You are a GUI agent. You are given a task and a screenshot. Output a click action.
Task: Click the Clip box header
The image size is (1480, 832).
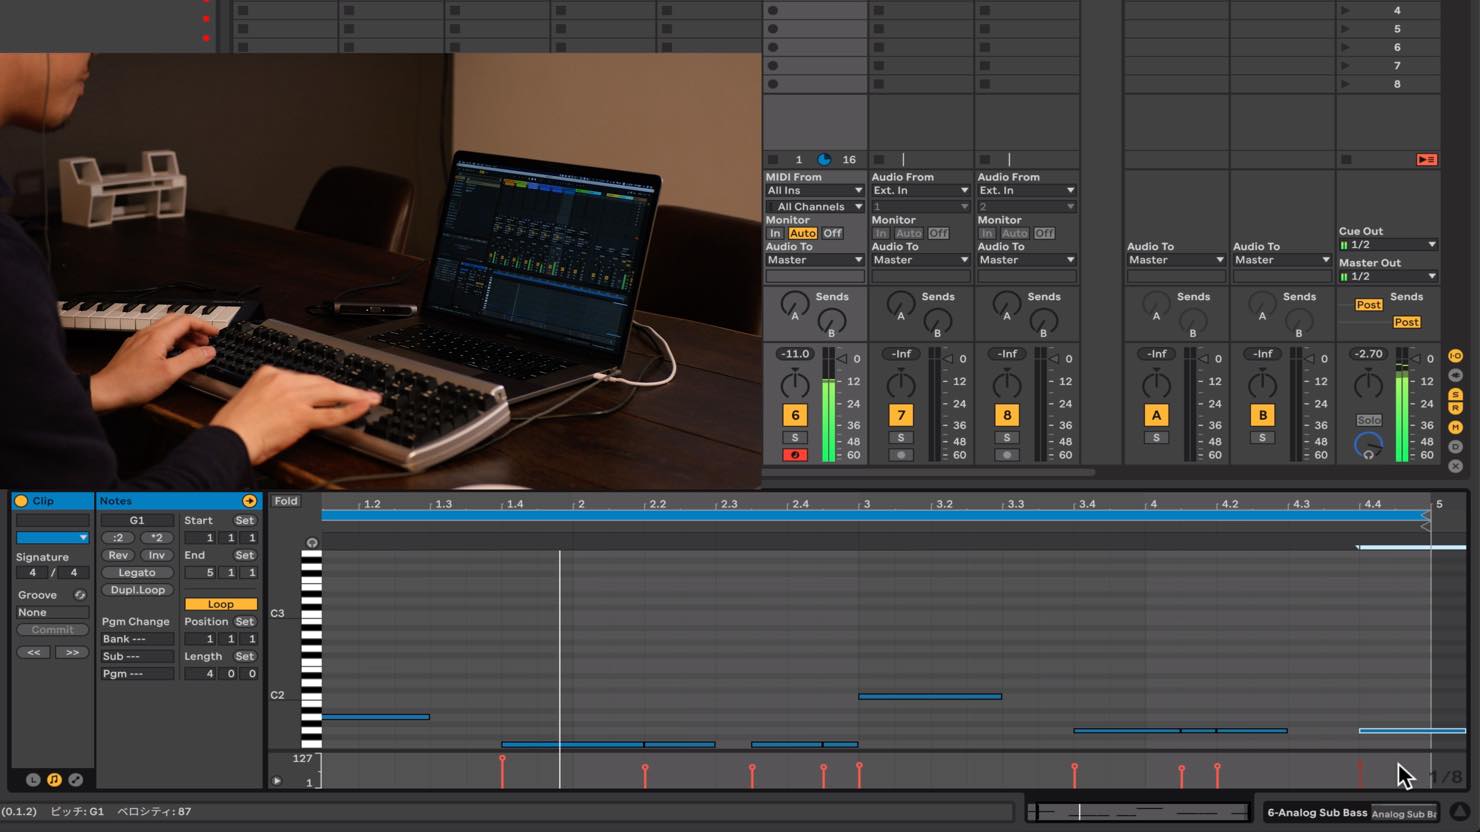pos(52,501)
